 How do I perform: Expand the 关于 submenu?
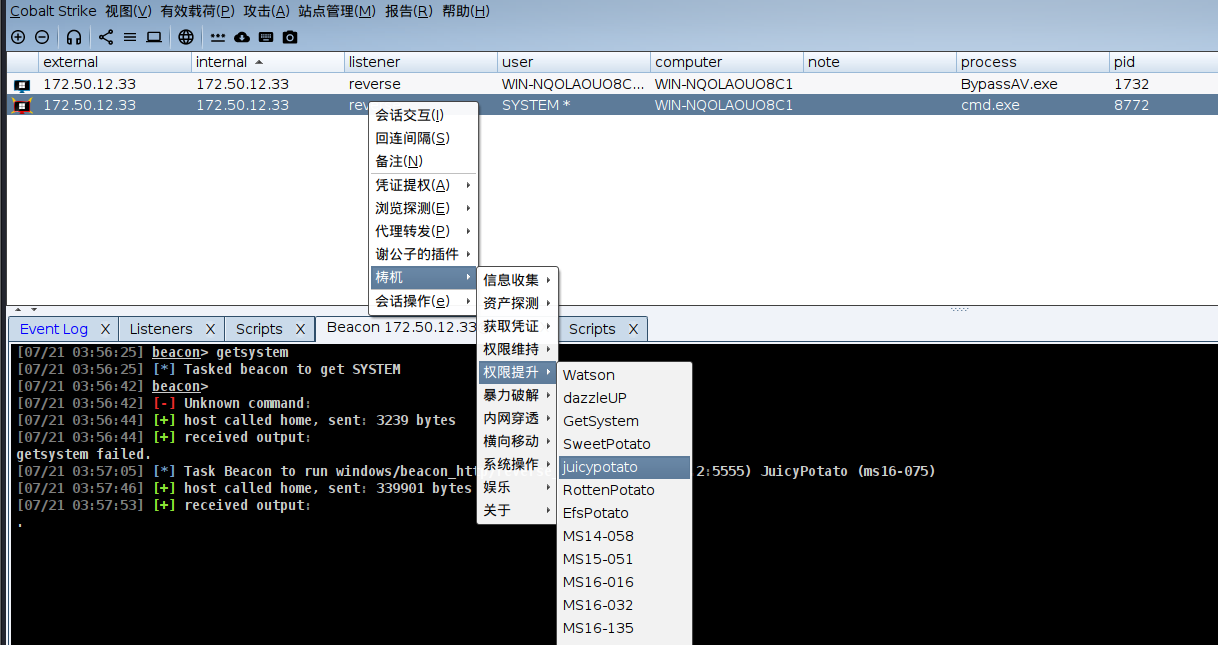(x=517, y=510)
